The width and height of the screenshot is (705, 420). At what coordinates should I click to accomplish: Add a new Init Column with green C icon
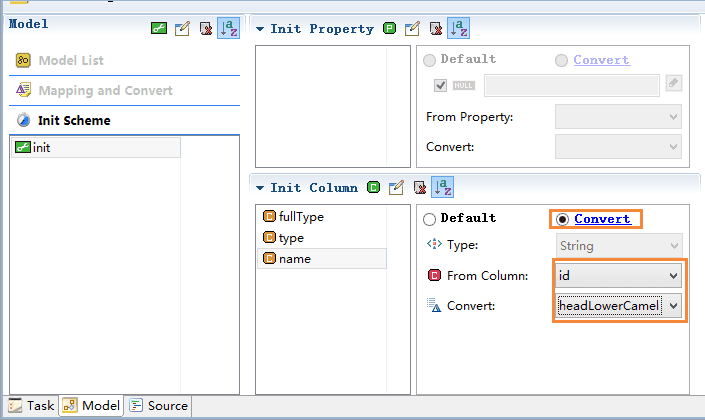[373, 187]
